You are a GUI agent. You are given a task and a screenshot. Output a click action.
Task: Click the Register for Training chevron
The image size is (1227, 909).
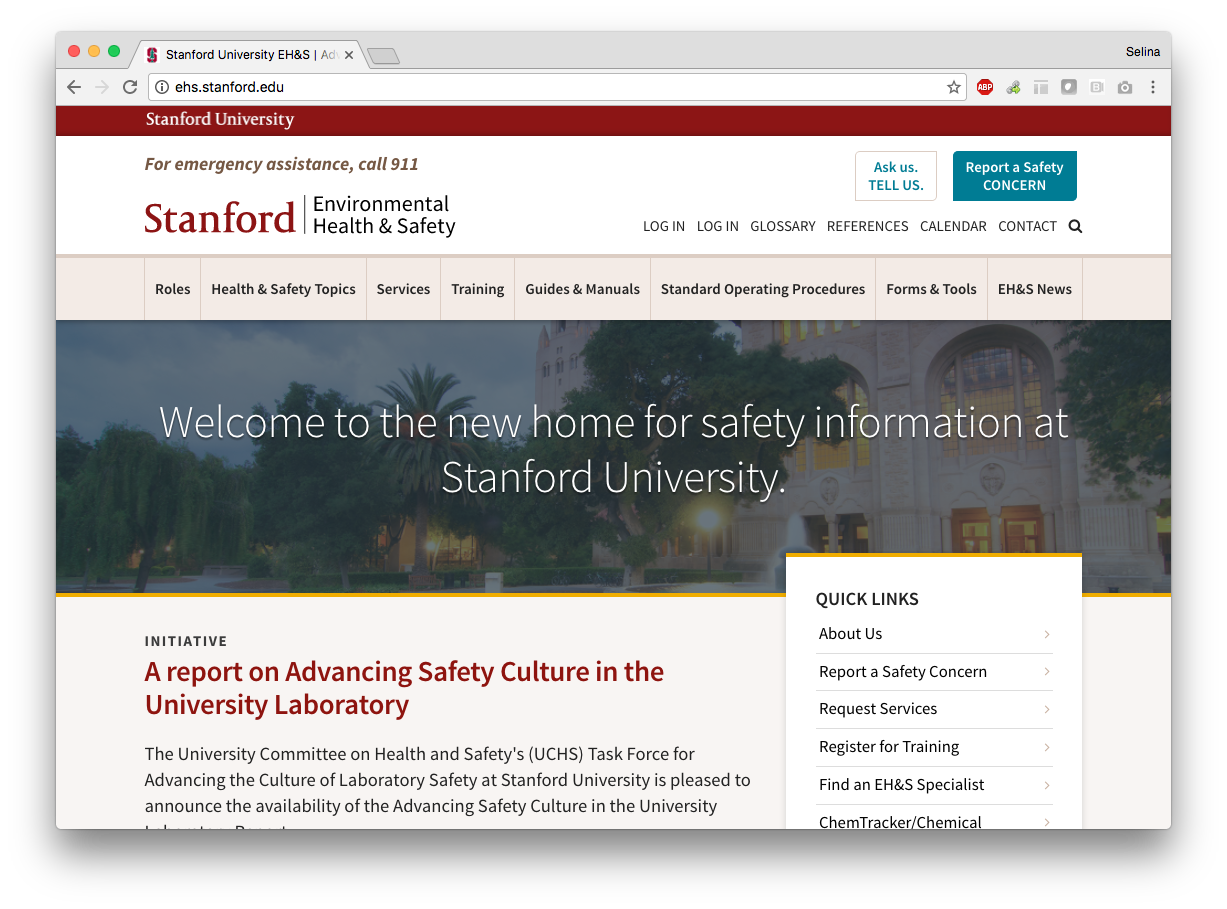(x=1047, y=747)
